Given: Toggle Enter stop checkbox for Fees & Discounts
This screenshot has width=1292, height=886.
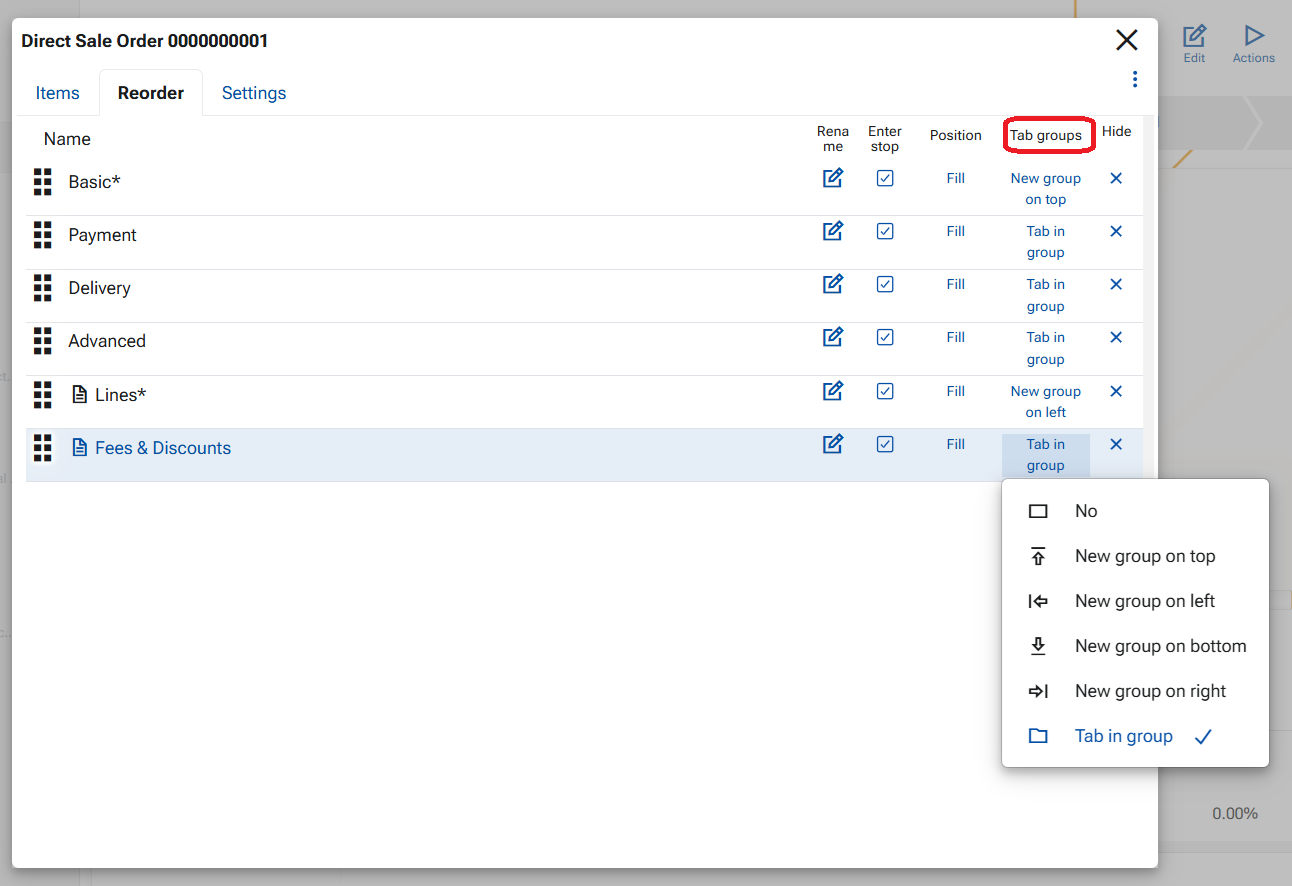Looking at the screenshot, I should click(x=885, y=444).
